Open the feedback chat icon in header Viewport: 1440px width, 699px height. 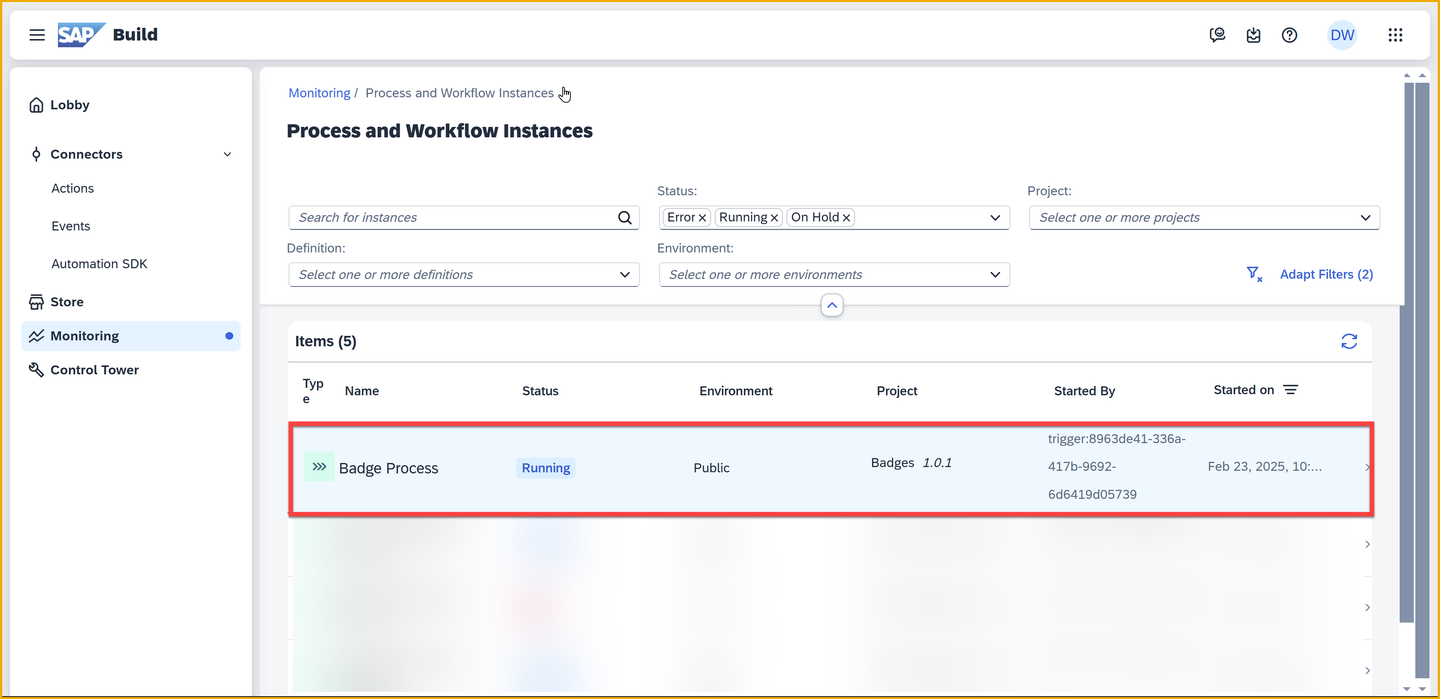[x=1217, y=35]
